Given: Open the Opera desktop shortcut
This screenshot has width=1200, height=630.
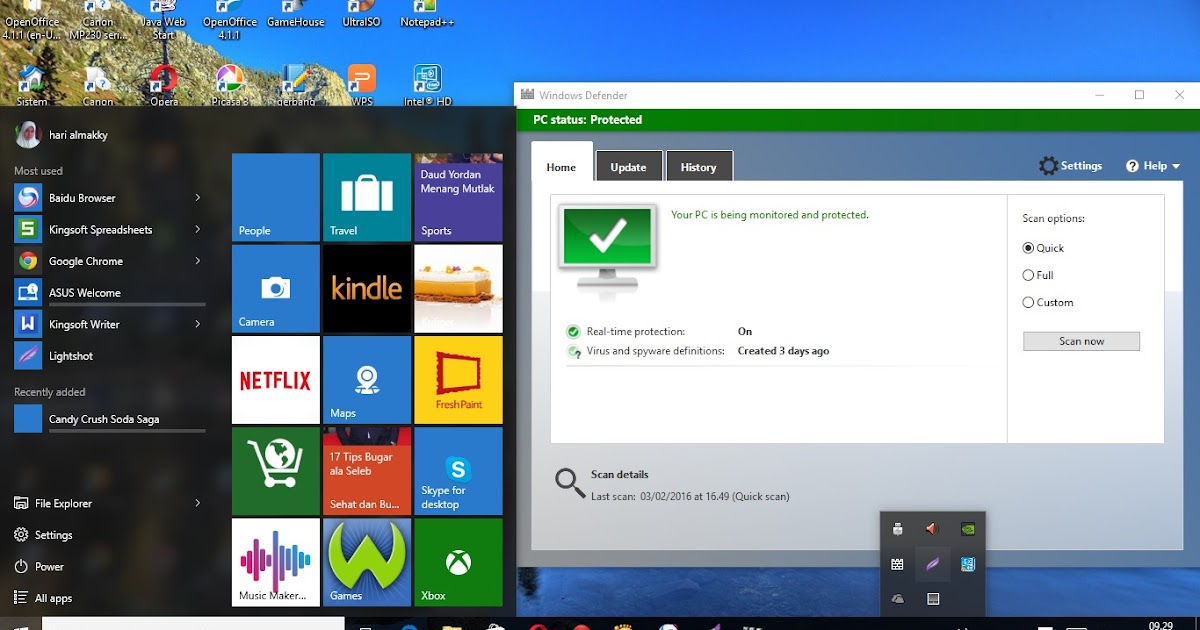Looking at the screenshot, I should pos(163,85).
